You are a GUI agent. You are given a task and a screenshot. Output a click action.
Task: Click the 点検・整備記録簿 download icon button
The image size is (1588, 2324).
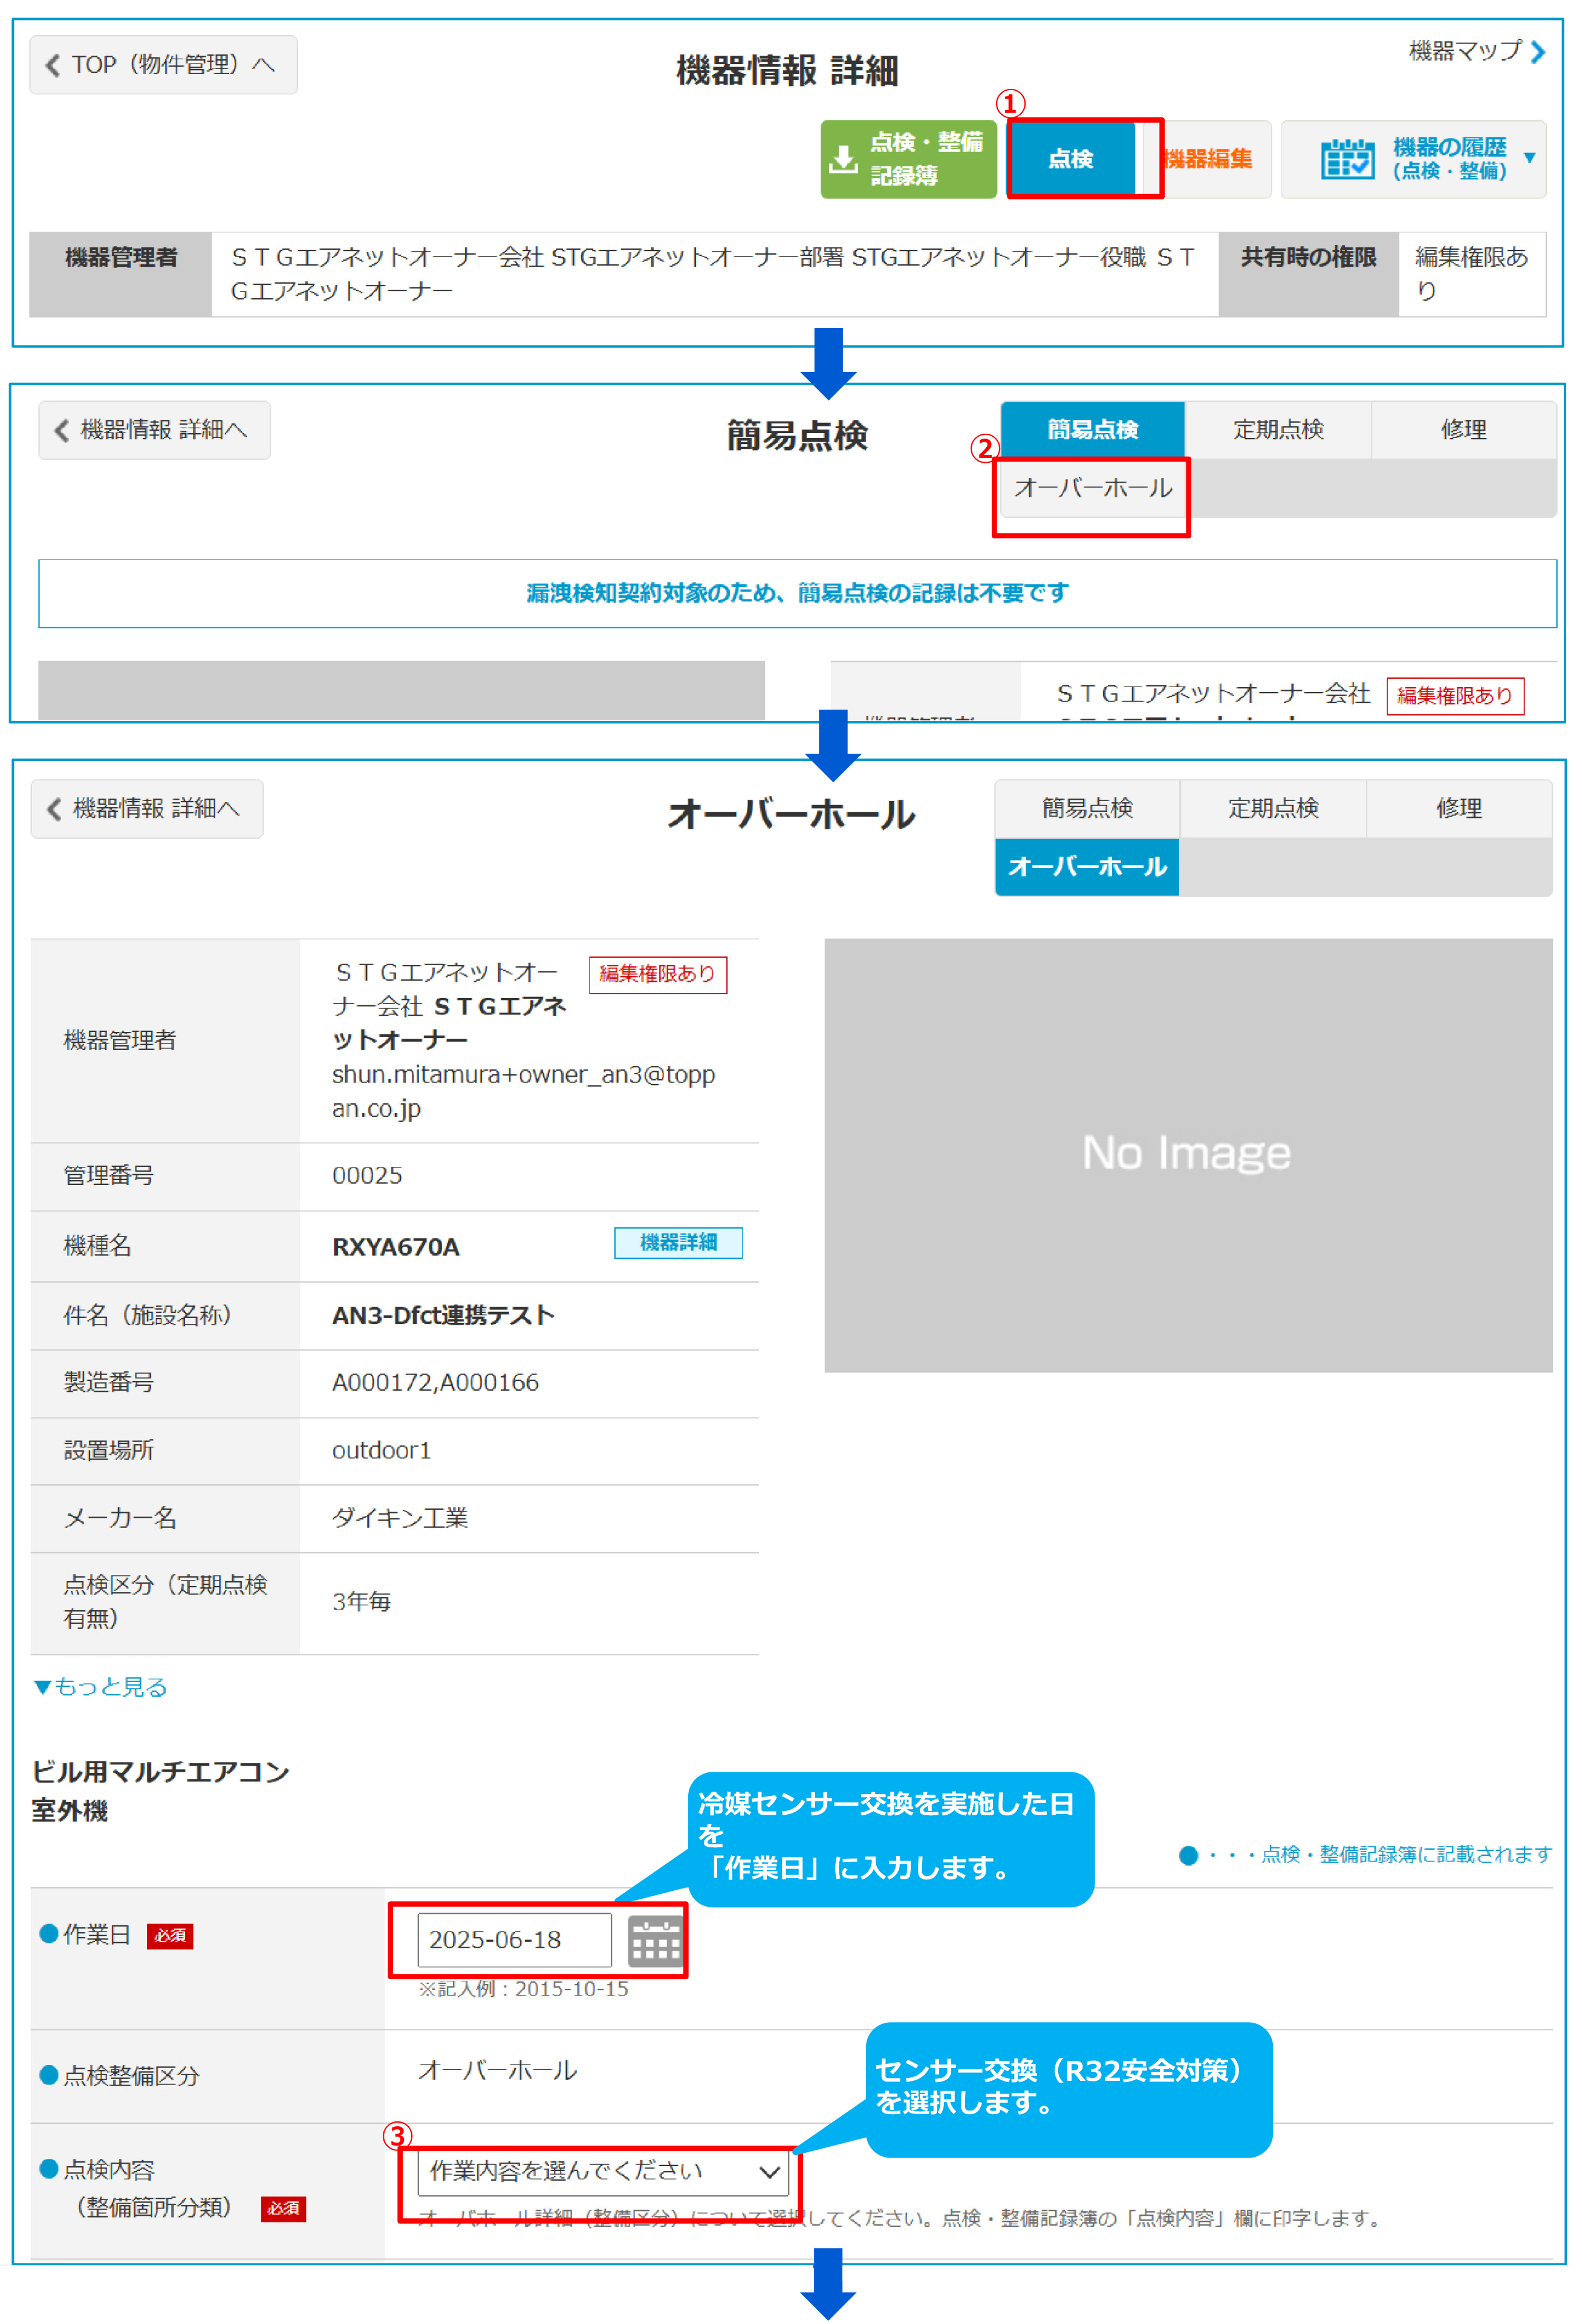[x=844, y=159]
